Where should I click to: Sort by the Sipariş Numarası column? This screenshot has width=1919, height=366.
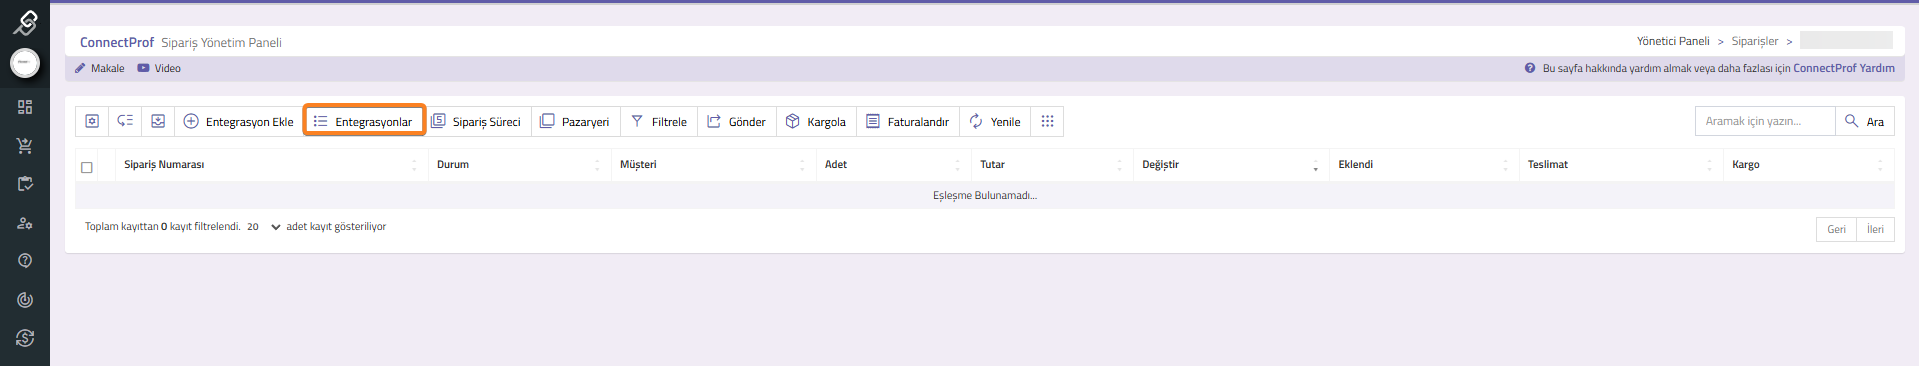(271, 164)
